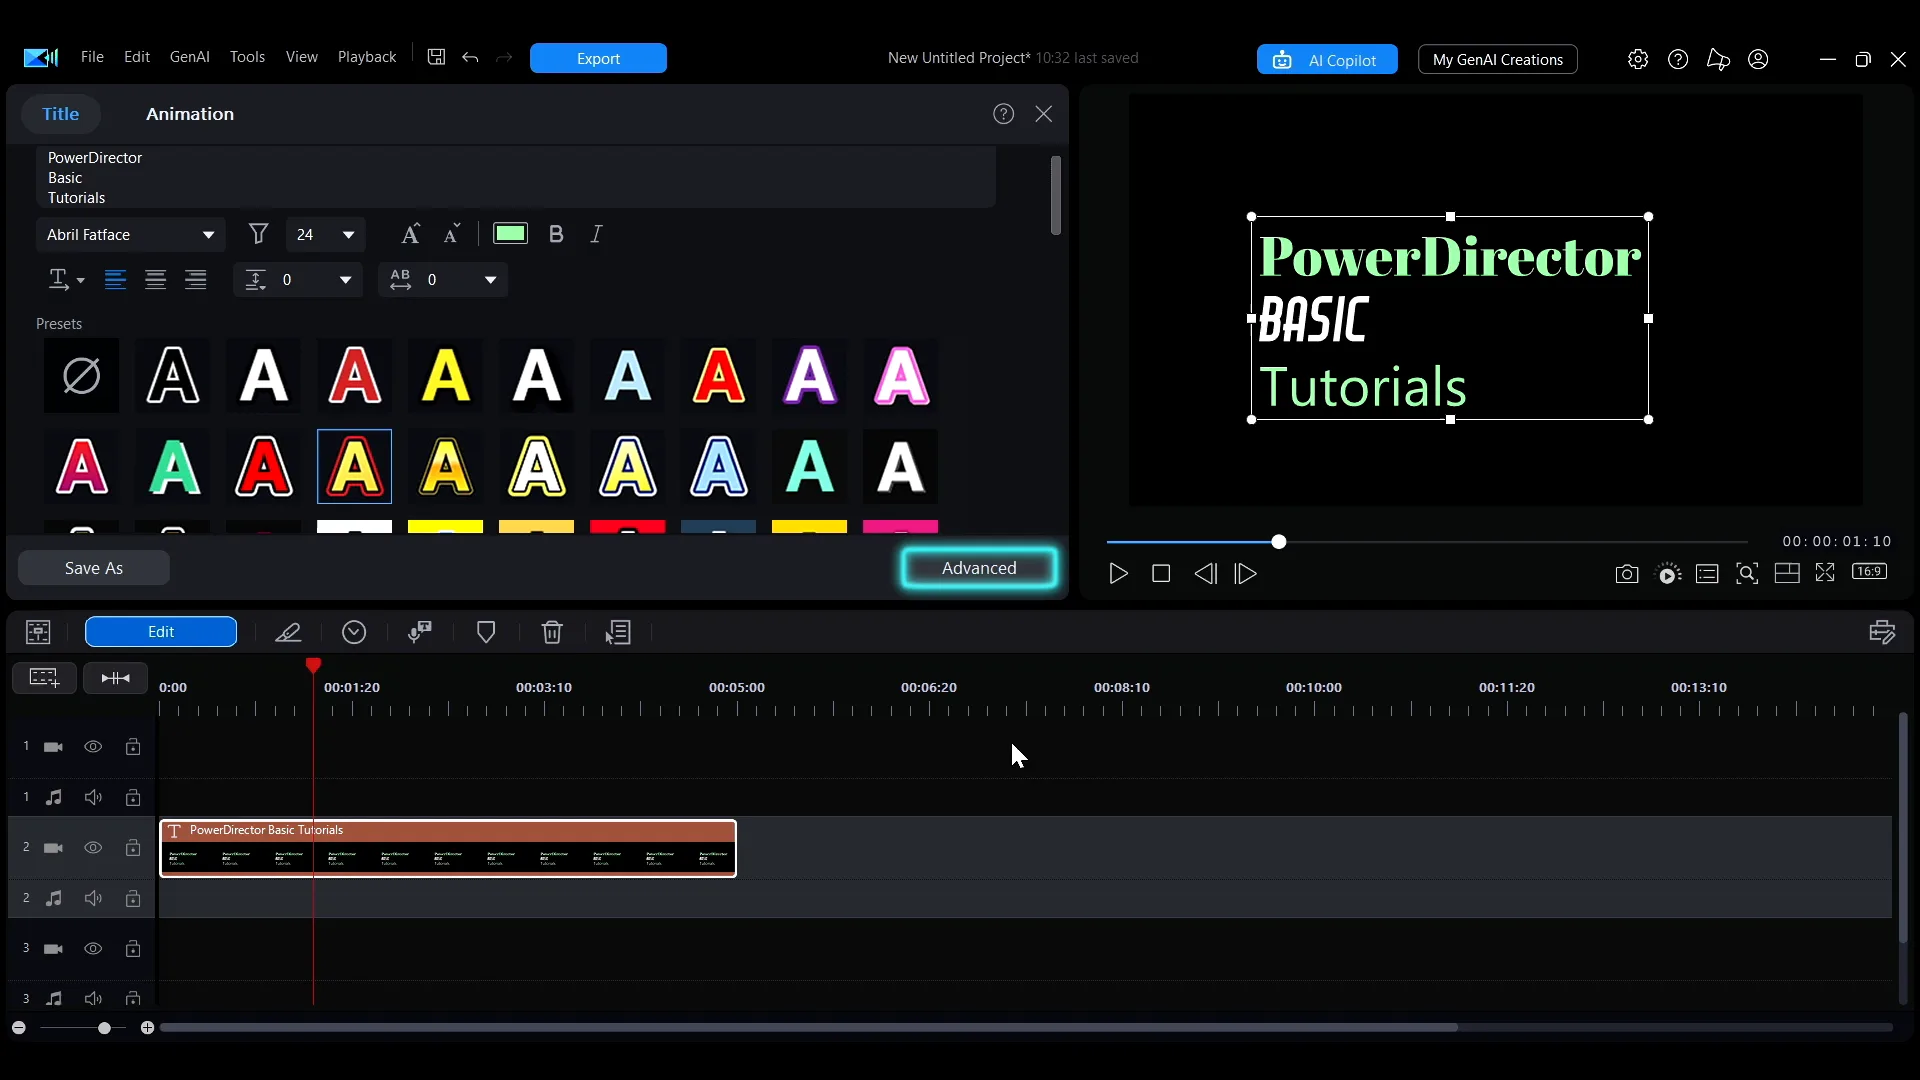Mute audio track 1
This screenshot has height=1080, width=1920.
[x=93, y=798]
